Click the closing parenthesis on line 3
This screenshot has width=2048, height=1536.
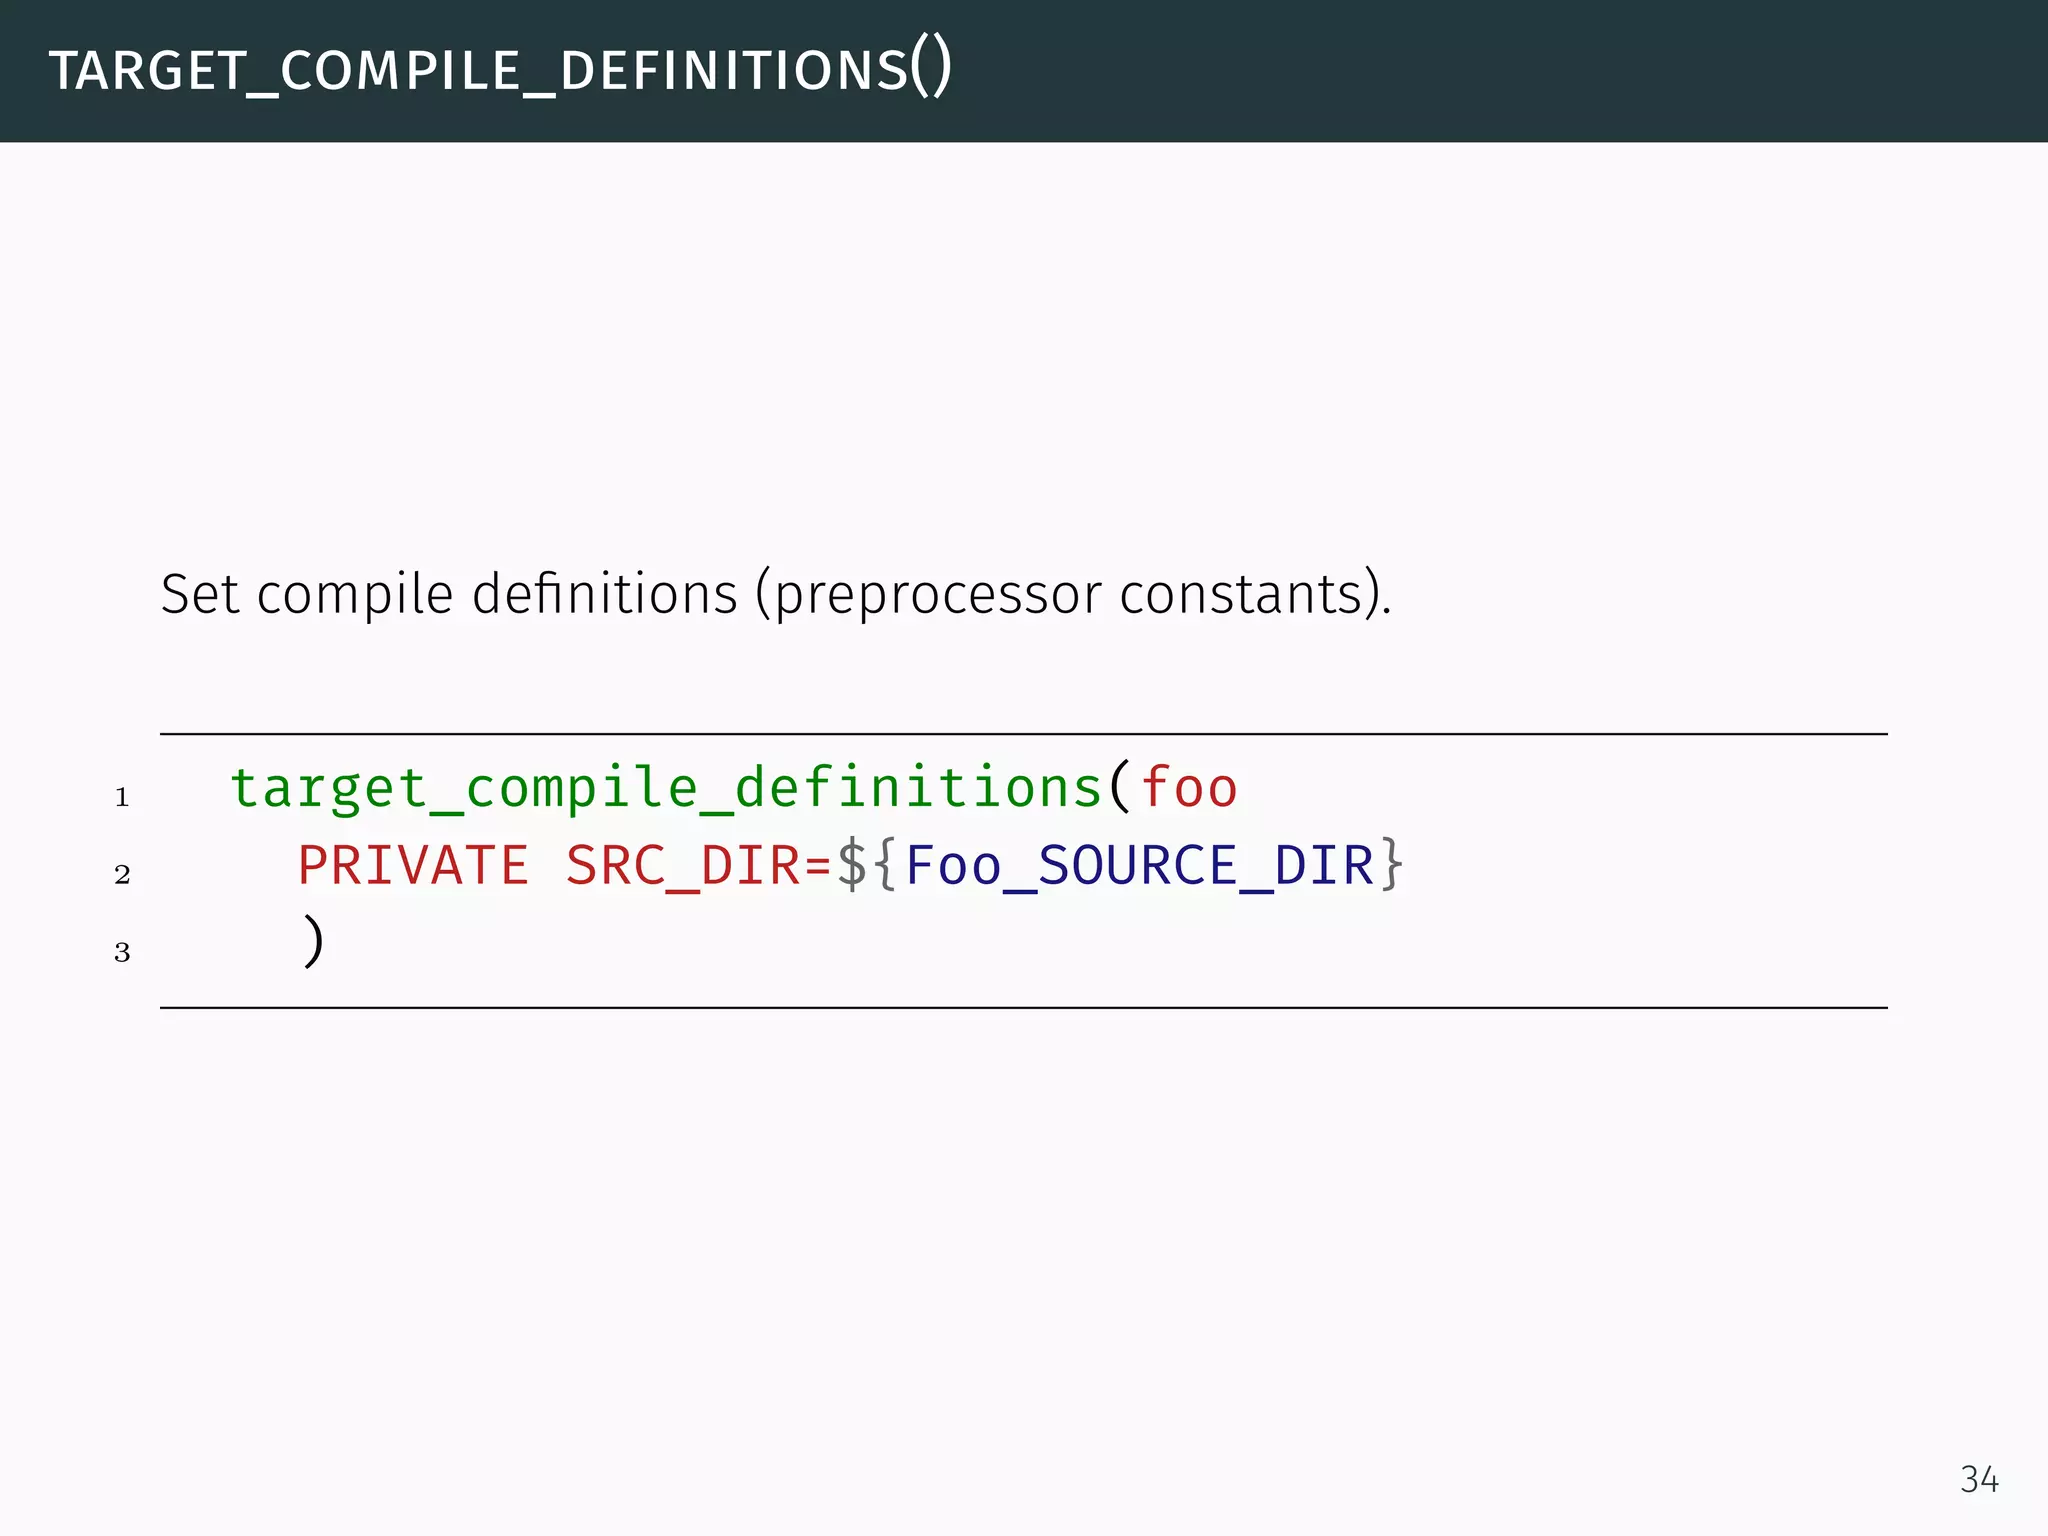pos(313,942)
